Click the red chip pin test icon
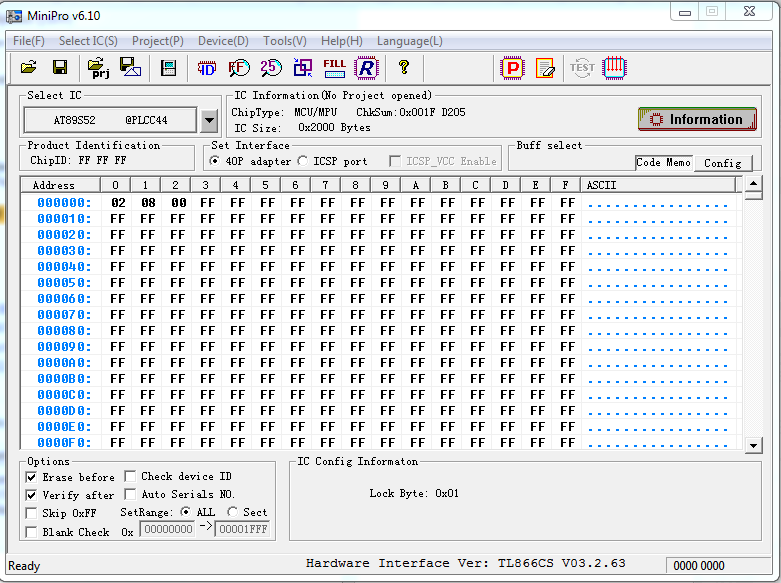 (x=614, y=68)
